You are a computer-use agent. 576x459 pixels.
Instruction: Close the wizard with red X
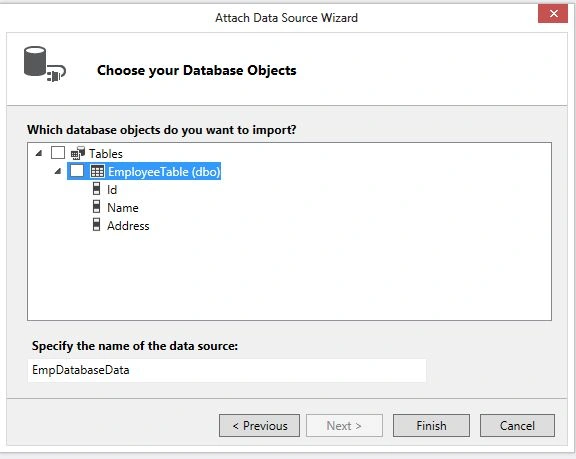tap(553, 14)
